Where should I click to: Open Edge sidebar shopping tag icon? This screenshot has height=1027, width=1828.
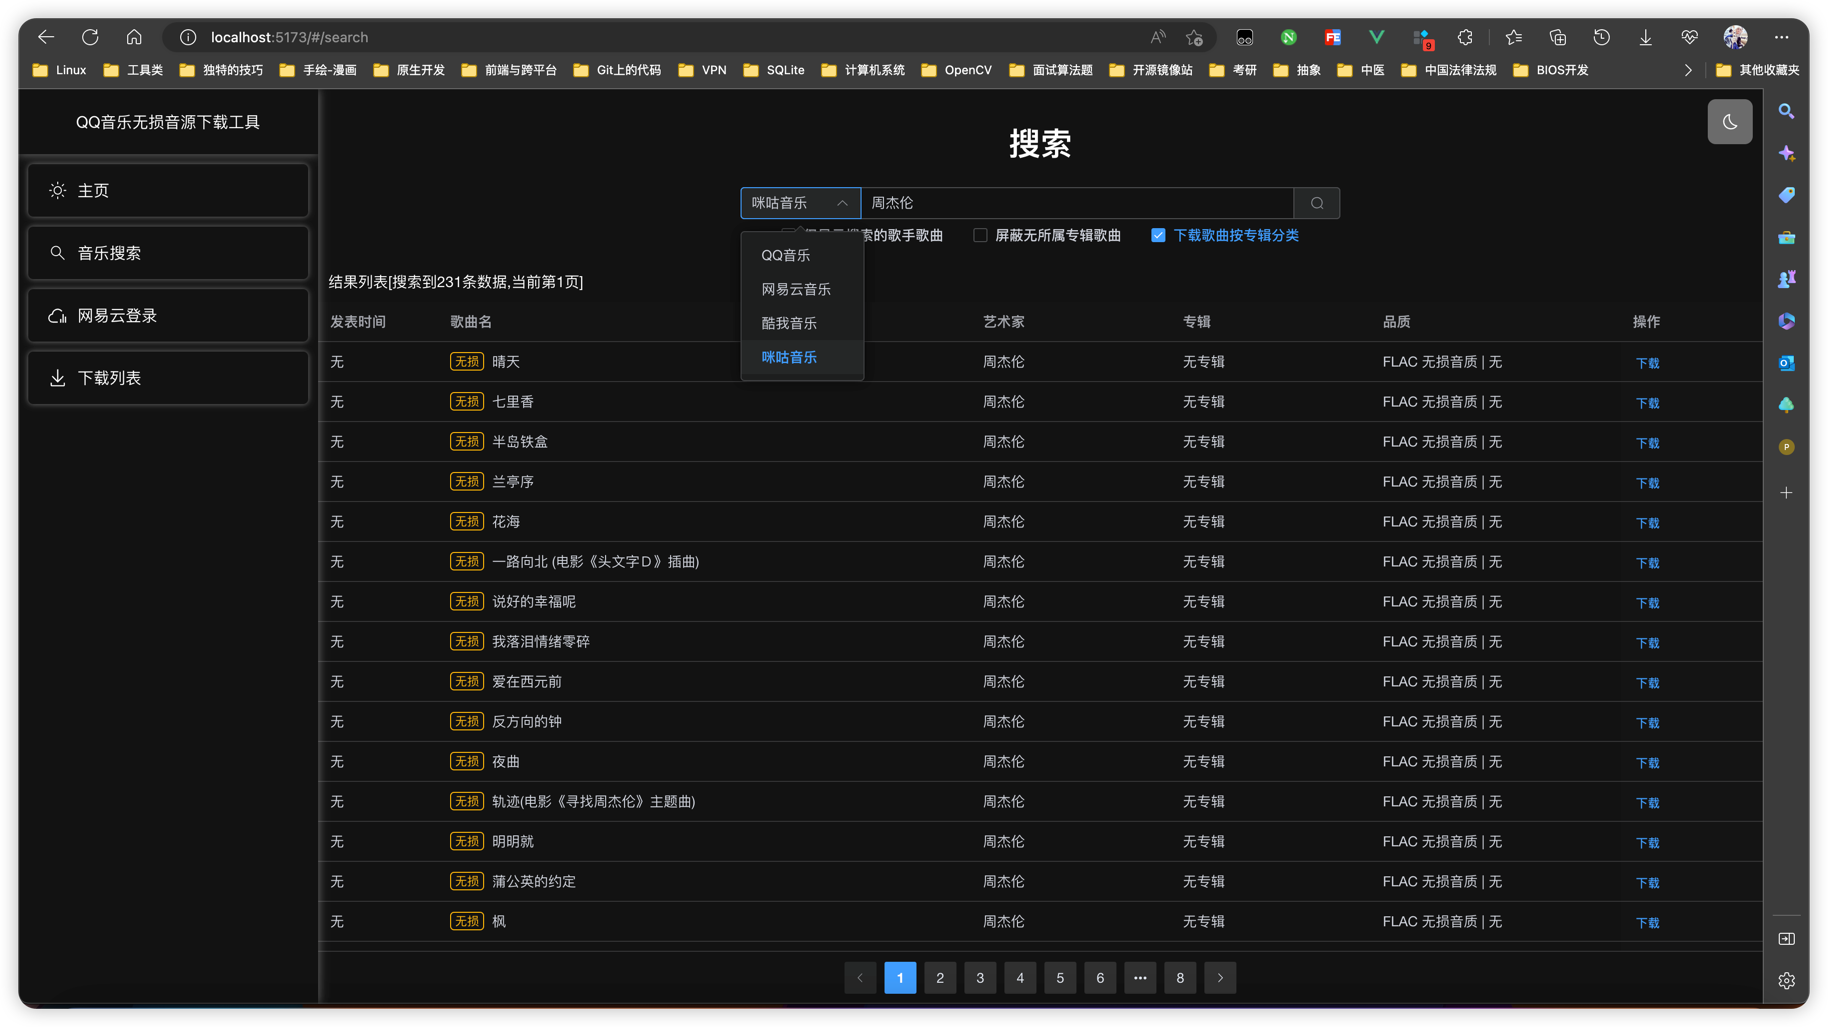coord(1786,195)
